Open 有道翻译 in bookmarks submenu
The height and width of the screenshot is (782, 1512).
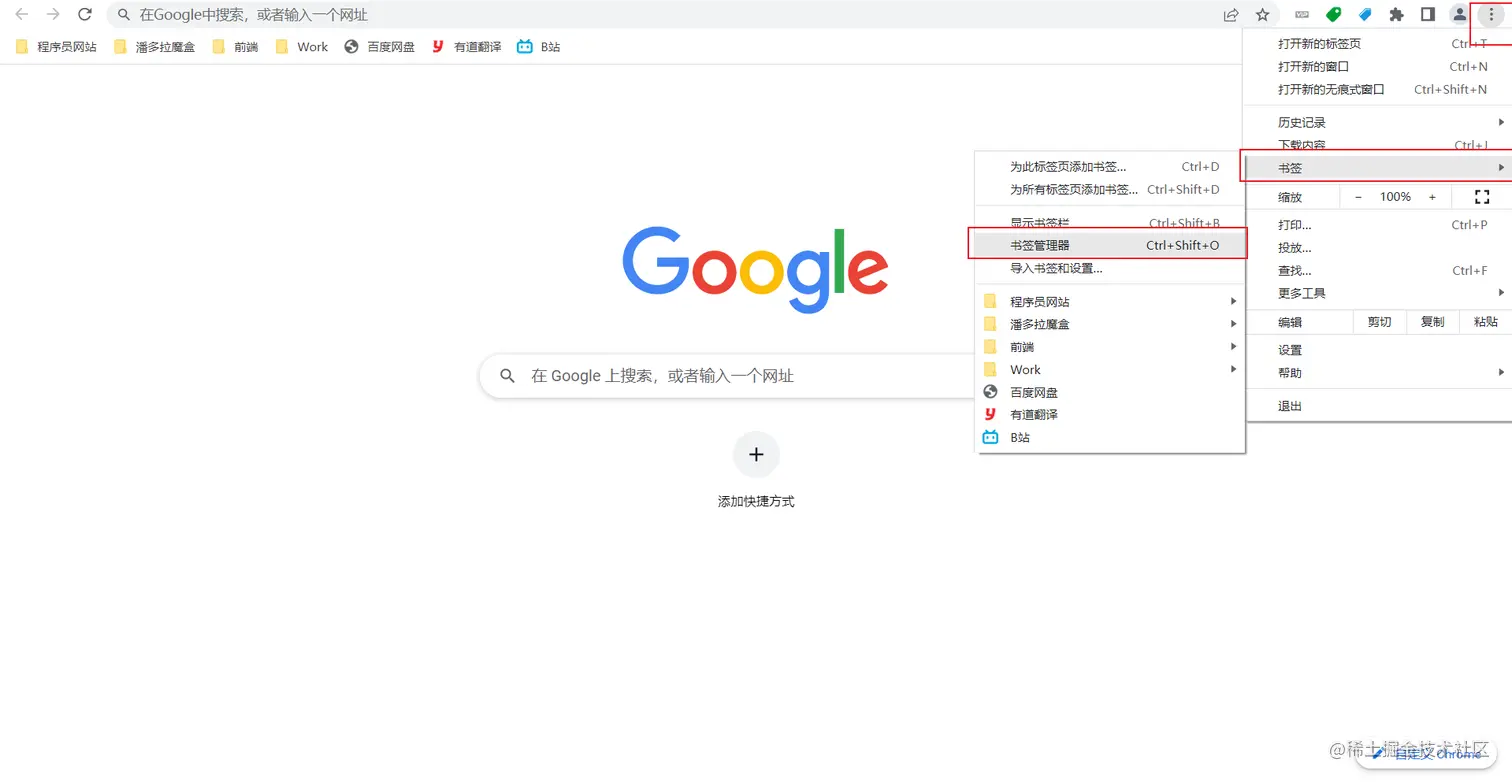pos(1110,415)
